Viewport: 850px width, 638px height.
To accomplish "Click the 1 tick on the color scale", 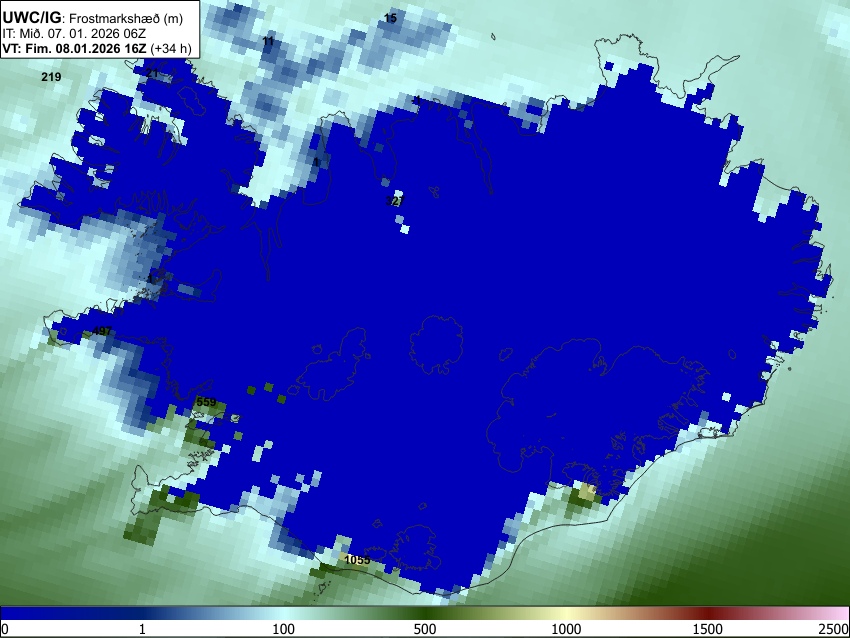I will [x=142, y=629].
